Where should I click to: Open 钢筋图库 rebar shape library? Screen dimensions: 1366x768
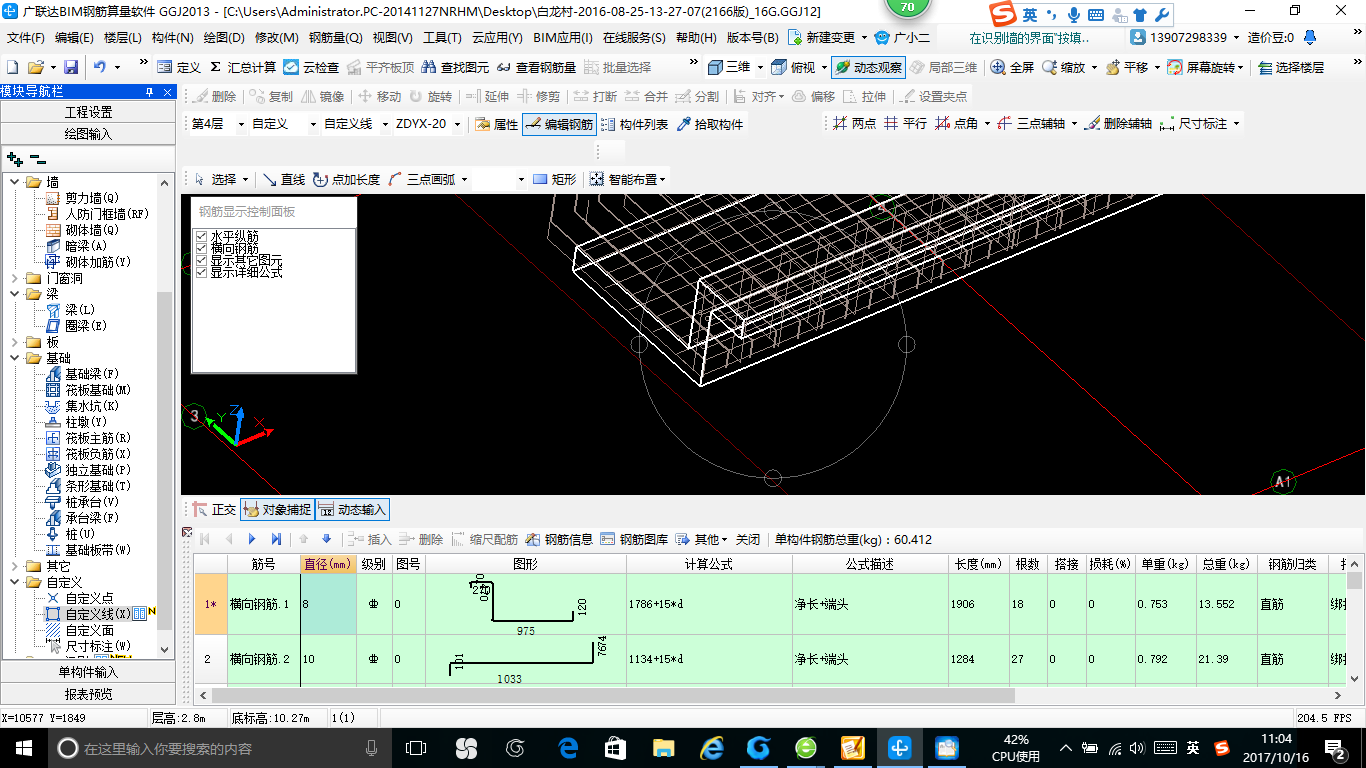pyautogui.click(x=634, y=539)
